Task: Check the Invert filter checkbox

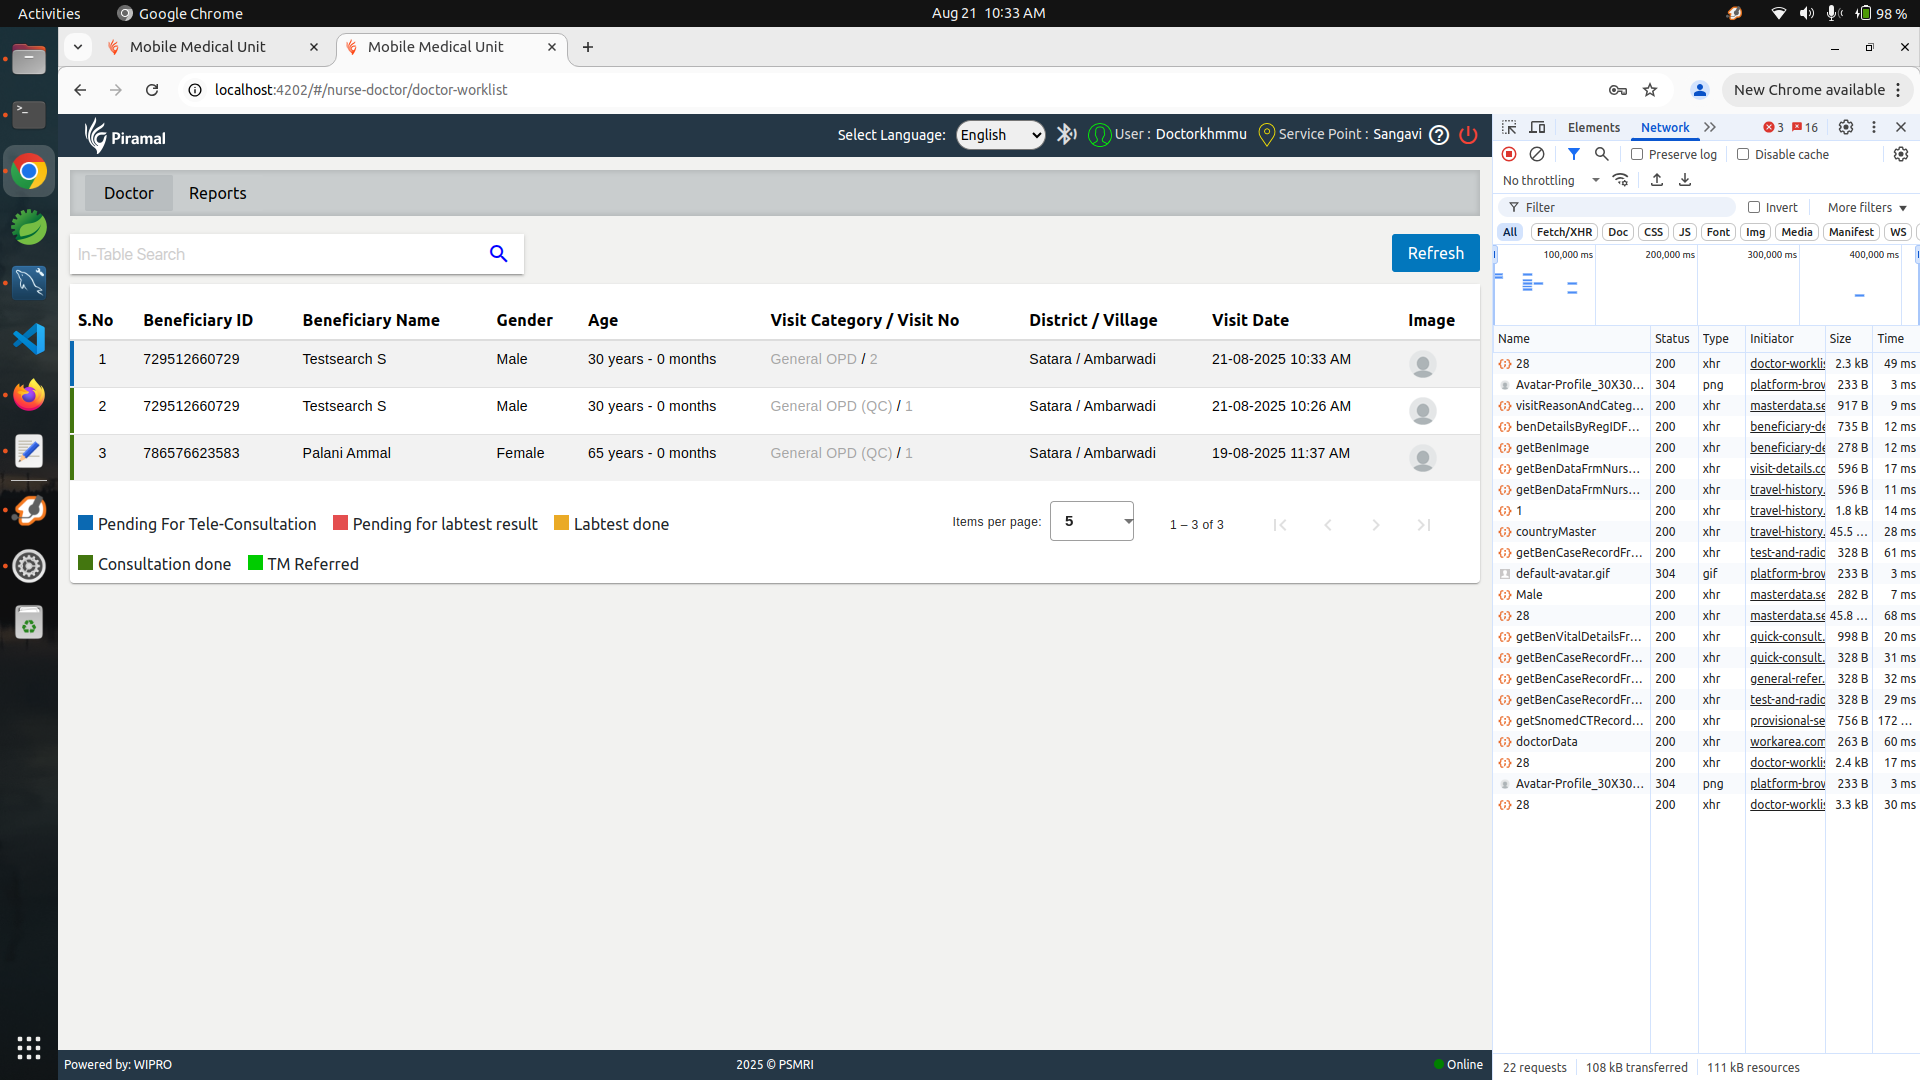Action: (1754, 207)
